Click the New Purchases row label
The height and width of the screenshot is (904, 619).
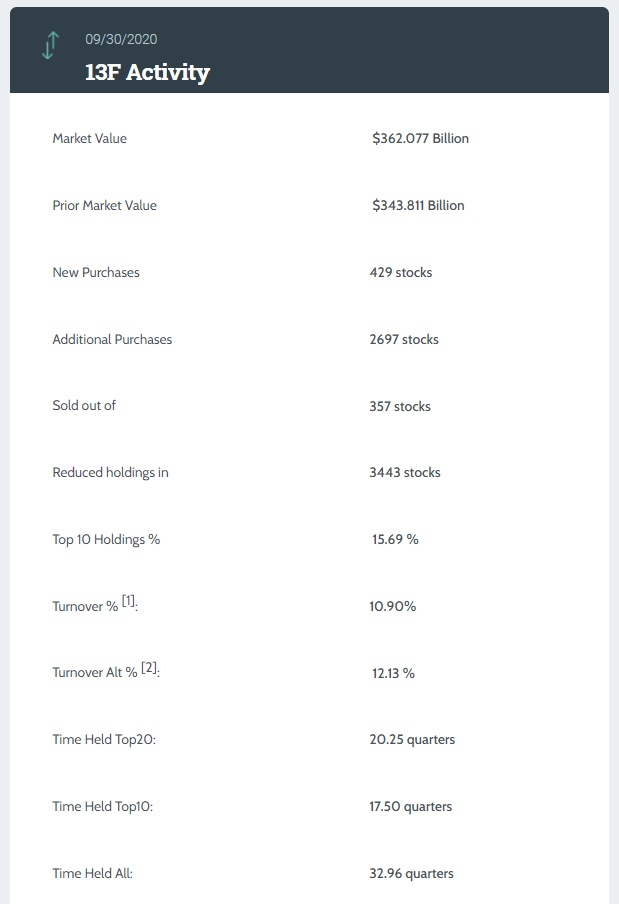click(x=96, y=272)
